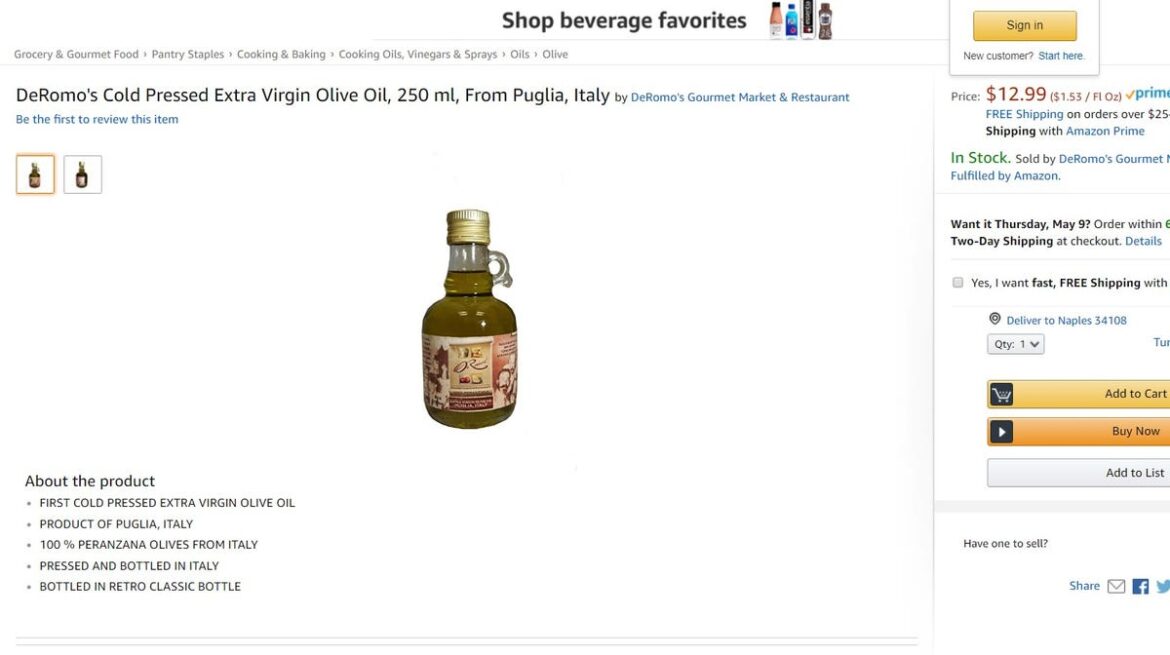The image size is (1170, 655).
Task: Click the main olive oil bottle image
Action: [x=469, y=319]
